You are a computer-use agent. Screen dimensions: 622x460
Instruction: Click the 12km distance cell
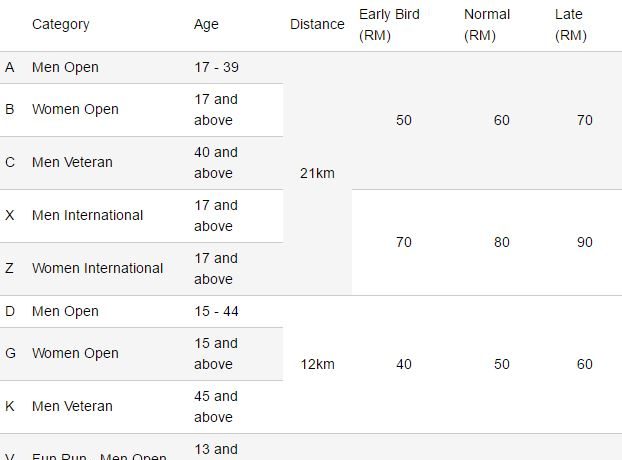(317, 364)
